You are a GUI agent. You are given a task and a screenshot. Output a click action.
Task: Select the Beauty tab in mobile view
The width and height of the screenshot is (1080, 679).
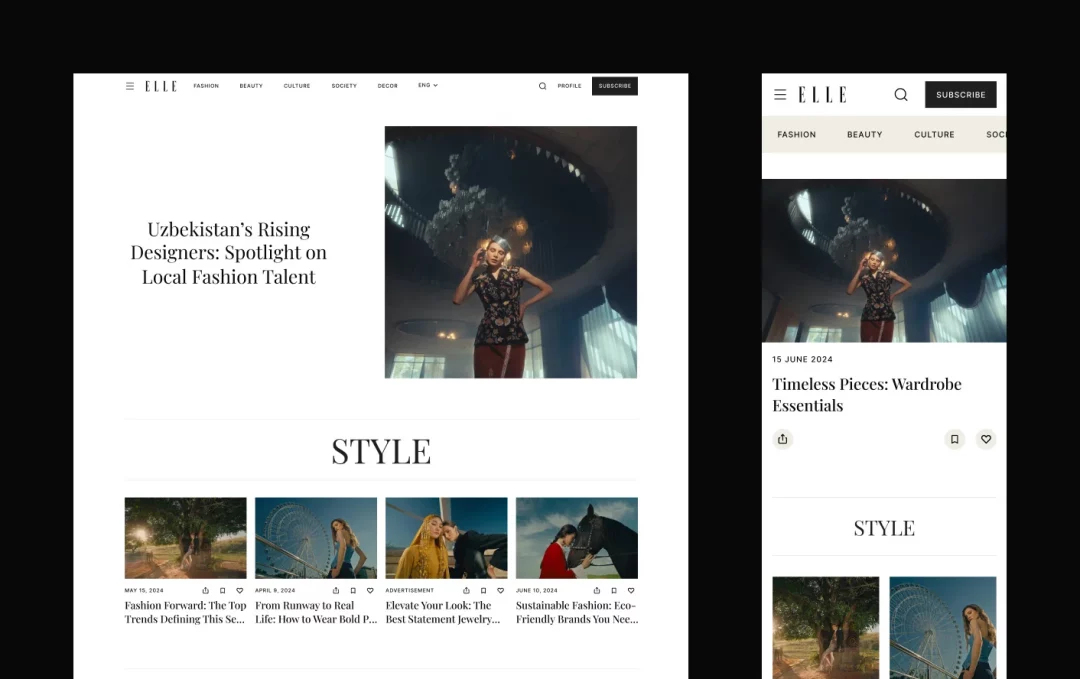click(x=864, y=134)
